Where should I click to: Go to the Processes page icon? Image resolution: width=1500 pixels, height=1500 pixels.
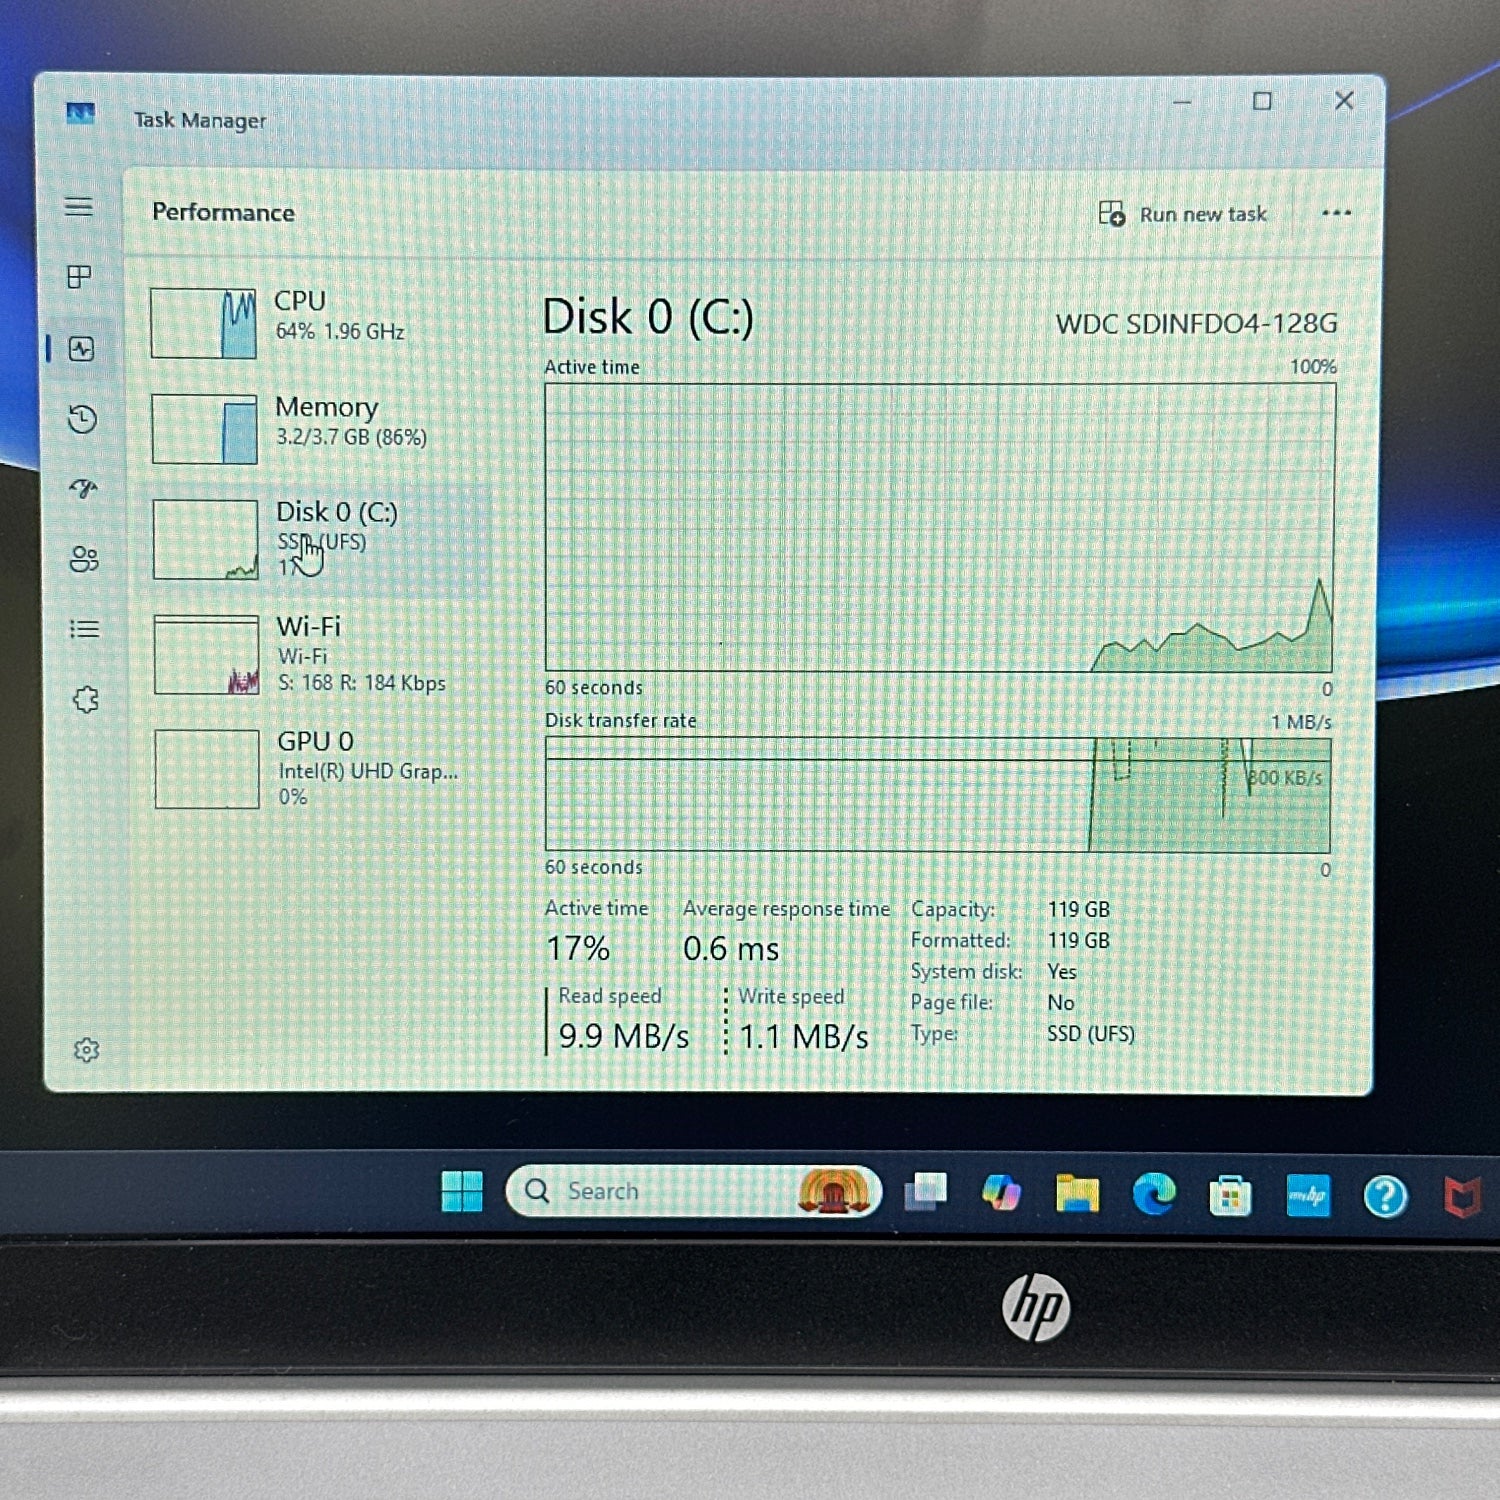click(79, 277)
